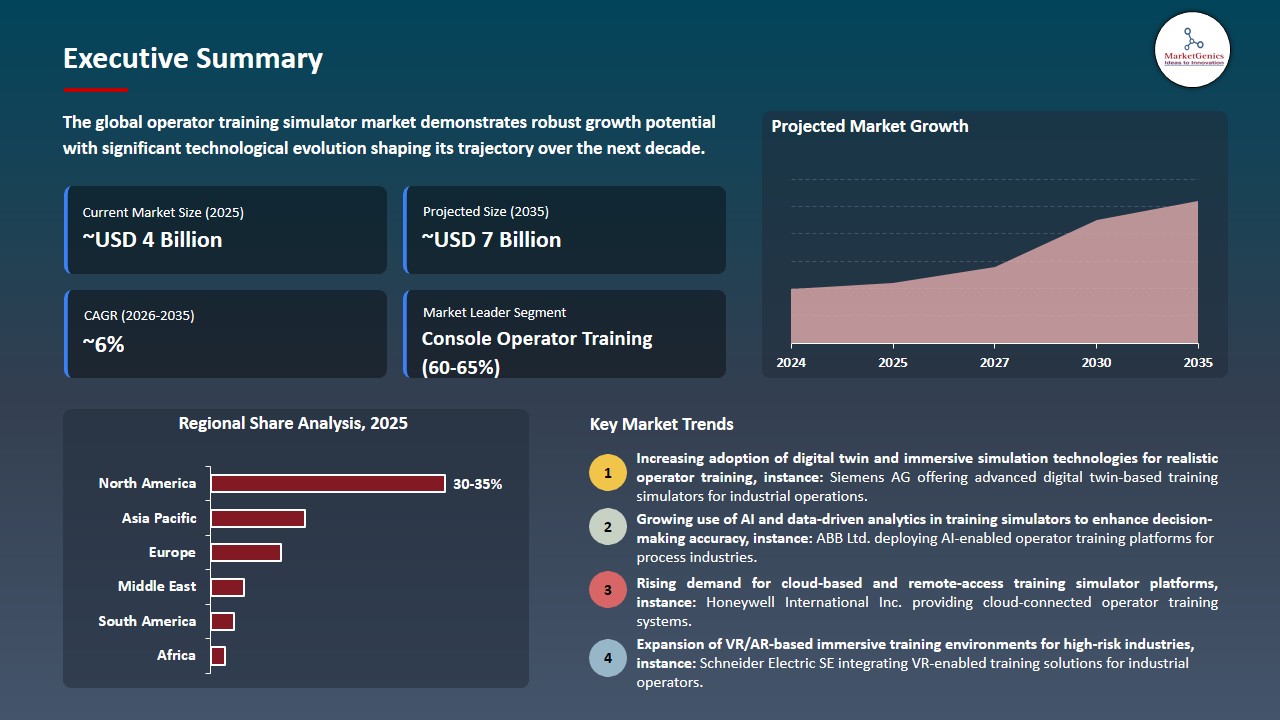Click the North America label
The height and width of the screenshot is (720, 1280).
pyautogui.click(x=147, y=484)
